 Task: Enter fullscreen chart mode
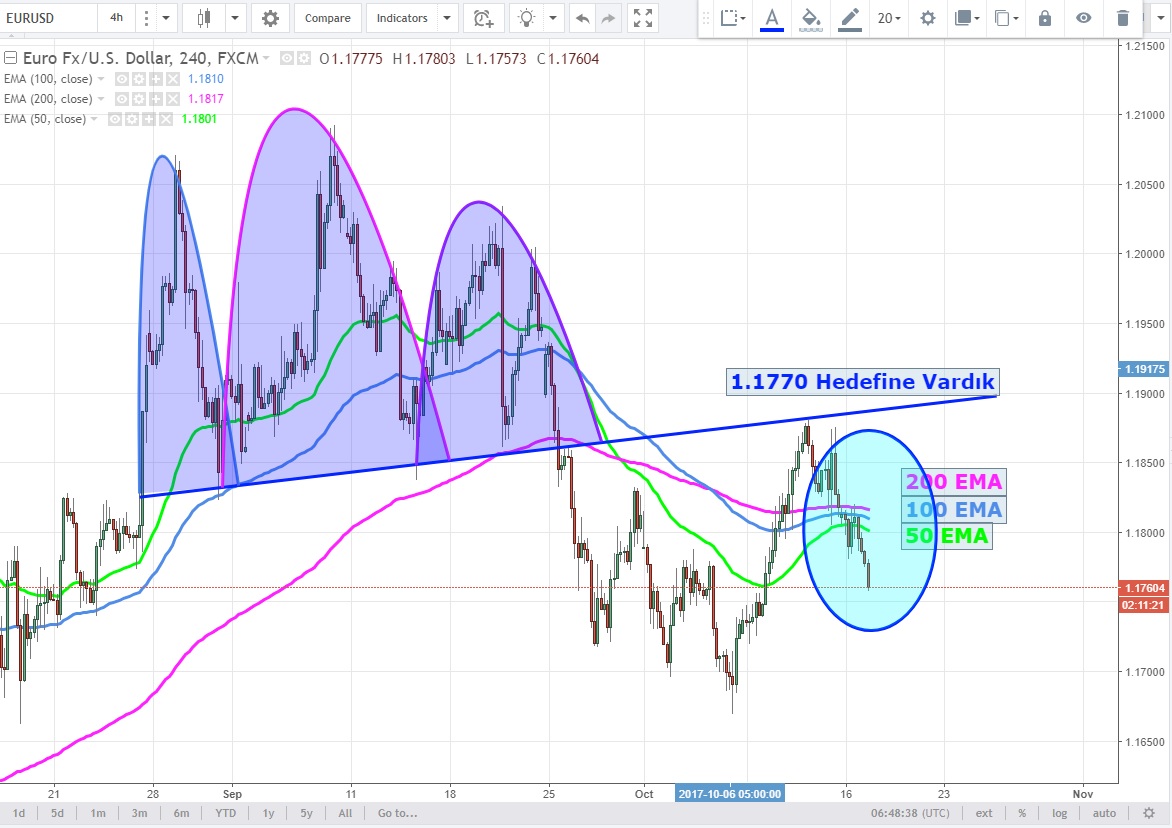tap(644, 18)
